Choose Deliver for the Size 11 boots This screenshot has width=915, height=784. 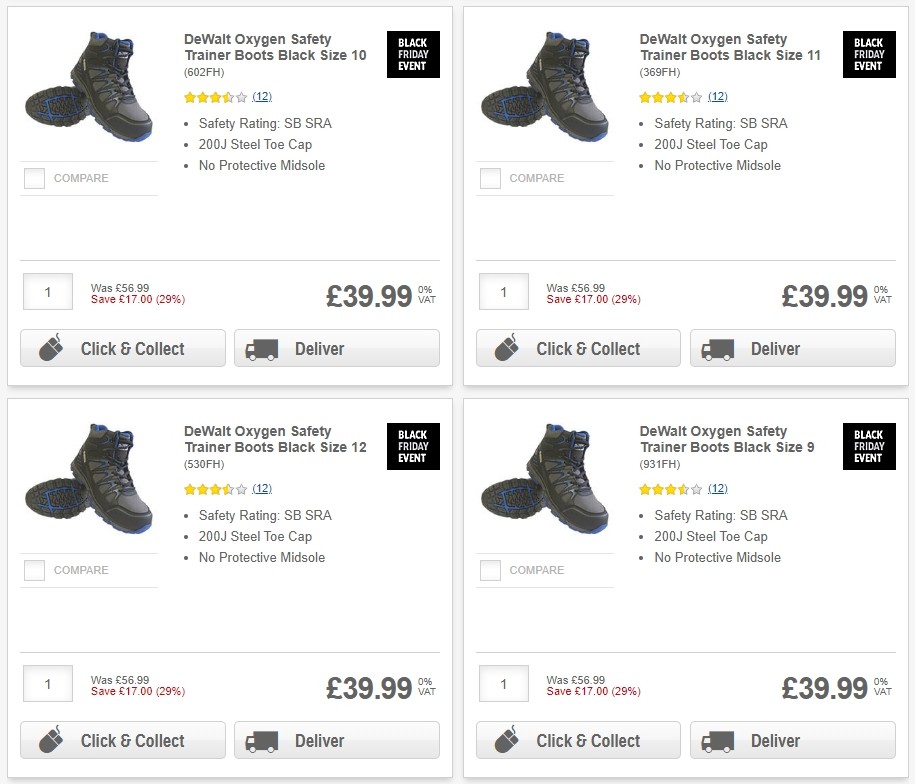coord(792,349)
